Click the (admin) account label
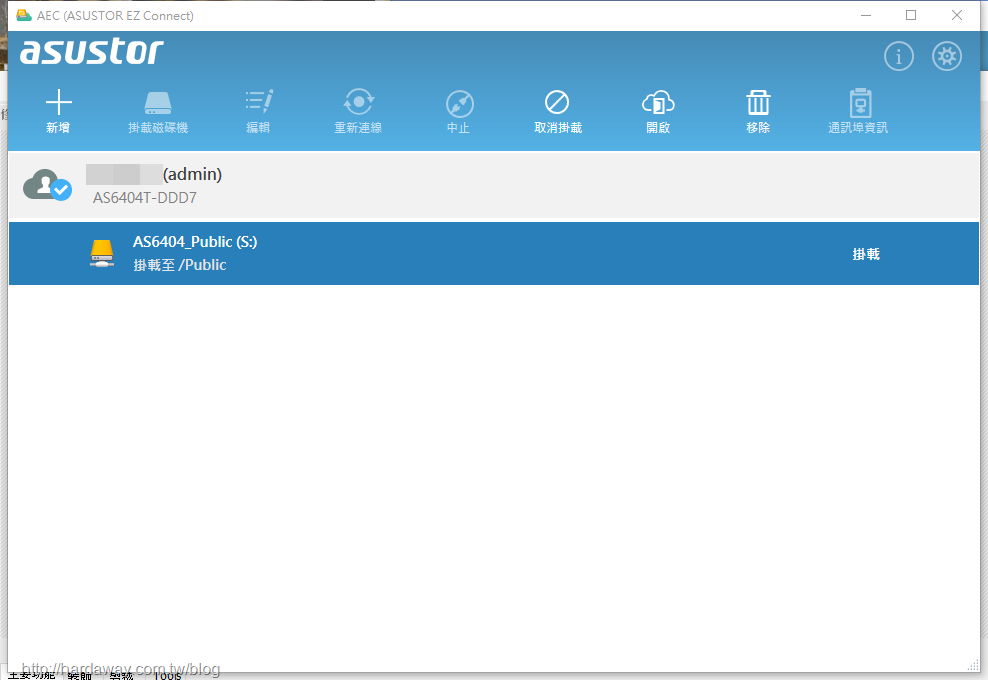The width and height of the screenshot is (988, 680). [x=192, y=175]
